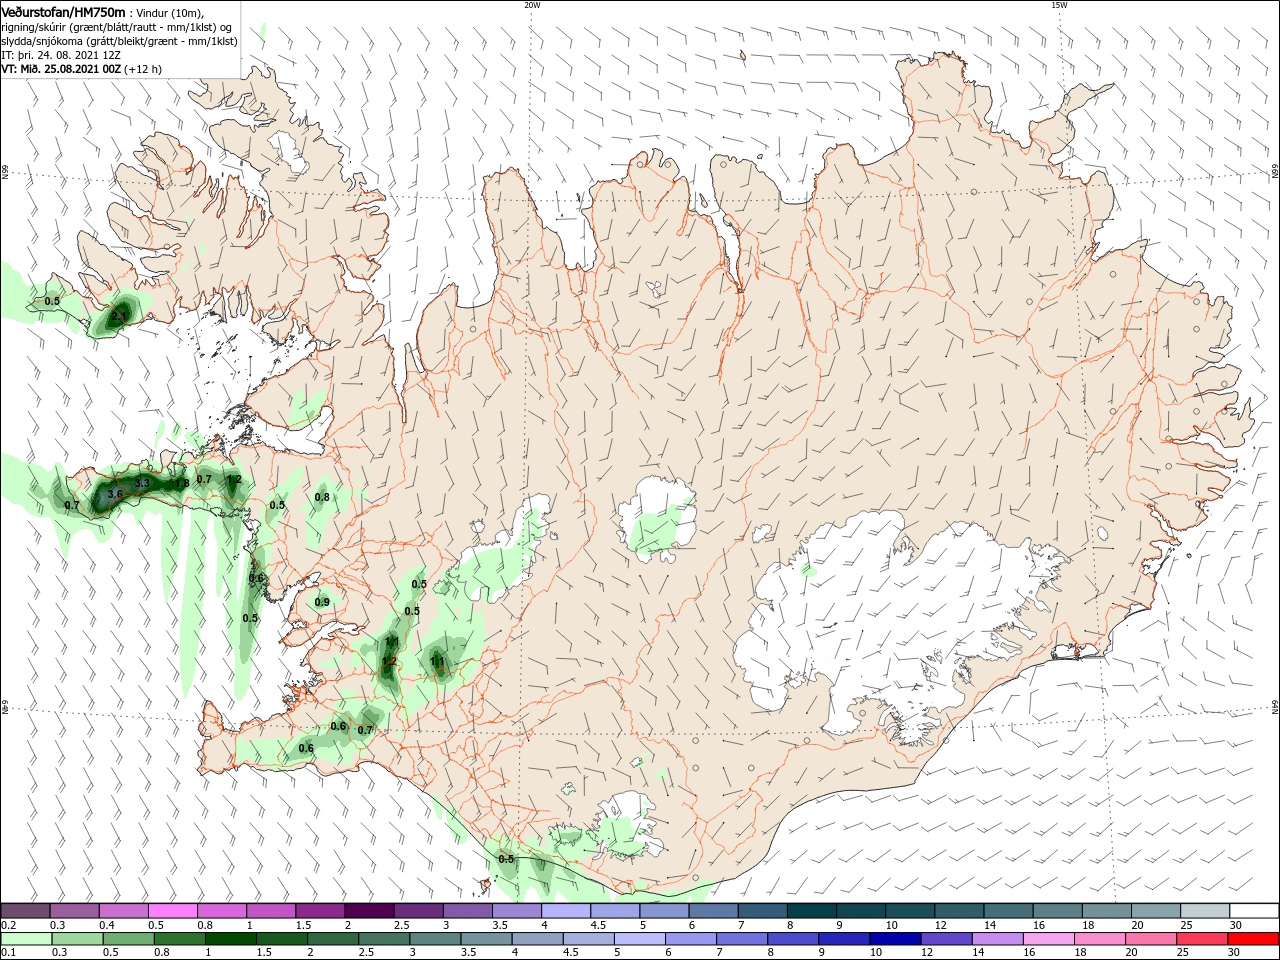Pick the darkest green 1 swatch, bottom row
The height and width of the screenshot is (960, 1280).
(x=231, y=939)
